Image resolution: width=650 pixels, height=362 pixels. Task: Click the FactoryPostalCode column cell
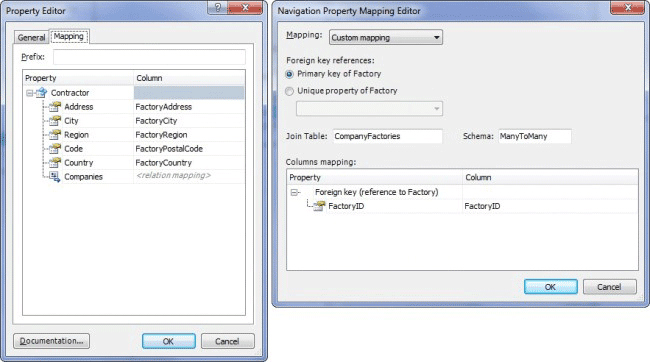(189, 148)
